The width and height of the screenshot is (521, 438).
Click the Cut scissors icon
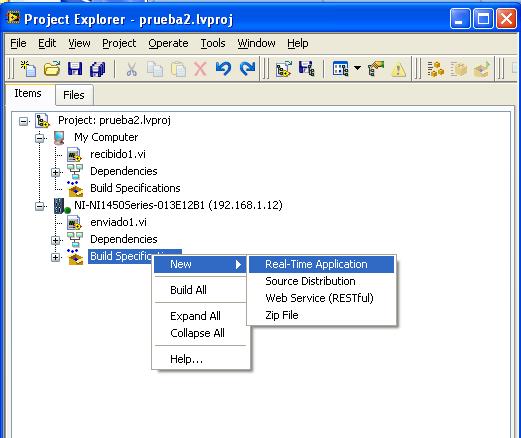[132, 69]
